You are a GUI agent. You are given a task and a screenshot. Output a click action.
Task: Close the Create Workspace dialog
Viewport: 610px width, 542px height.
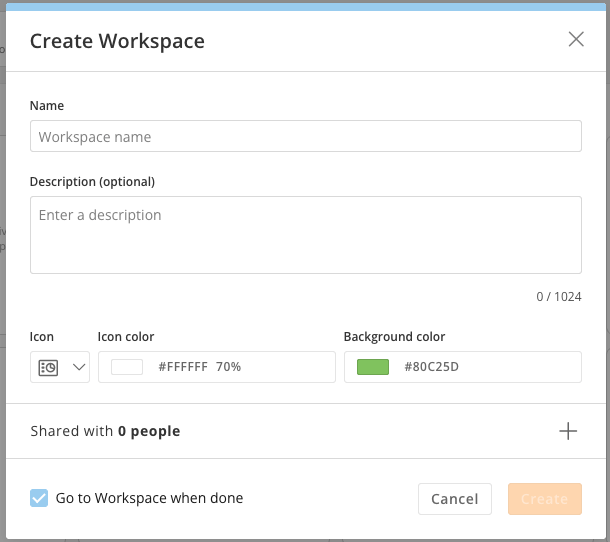576,39
